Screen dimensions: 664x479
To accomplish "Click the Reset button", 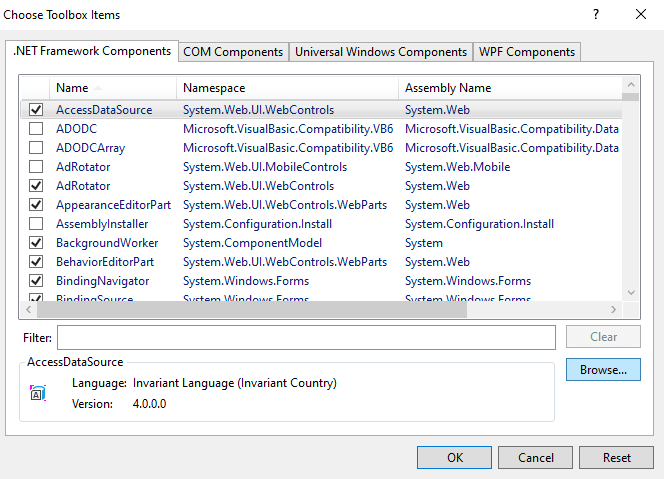I will pyautogui.click(x=616, y=457).
